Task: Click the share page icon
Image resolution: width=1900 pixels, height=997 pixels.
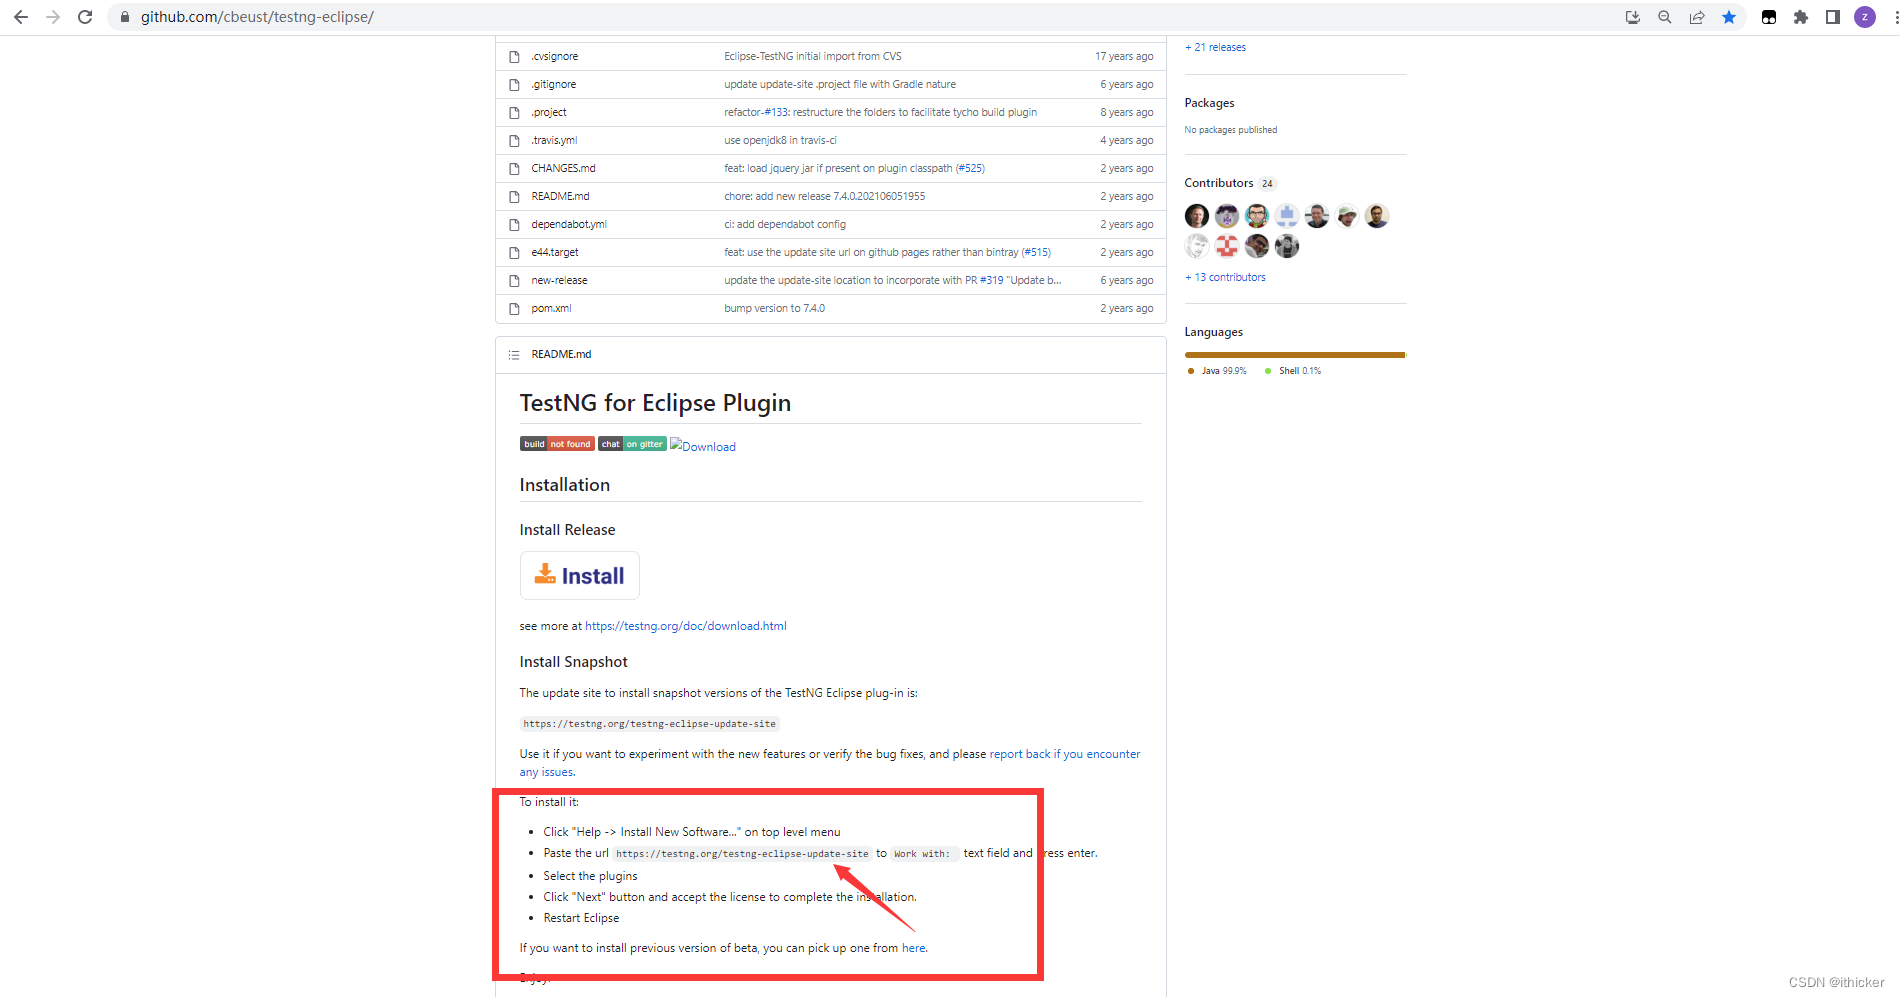Action: 1697,17
